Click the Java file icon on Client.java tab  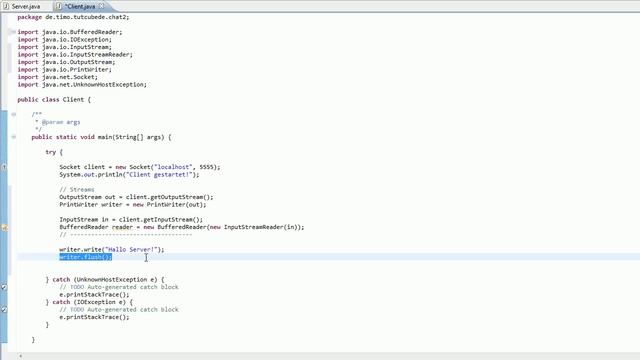[x=59, y=7]
